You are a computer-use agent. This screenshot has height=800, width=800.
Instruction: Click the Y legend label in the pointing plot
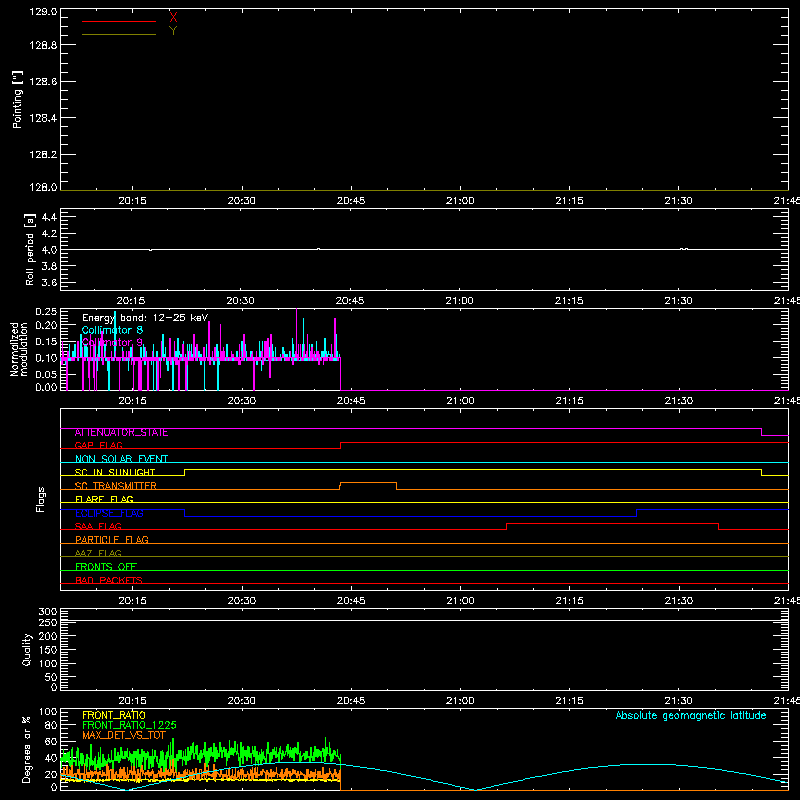point(173,31)
